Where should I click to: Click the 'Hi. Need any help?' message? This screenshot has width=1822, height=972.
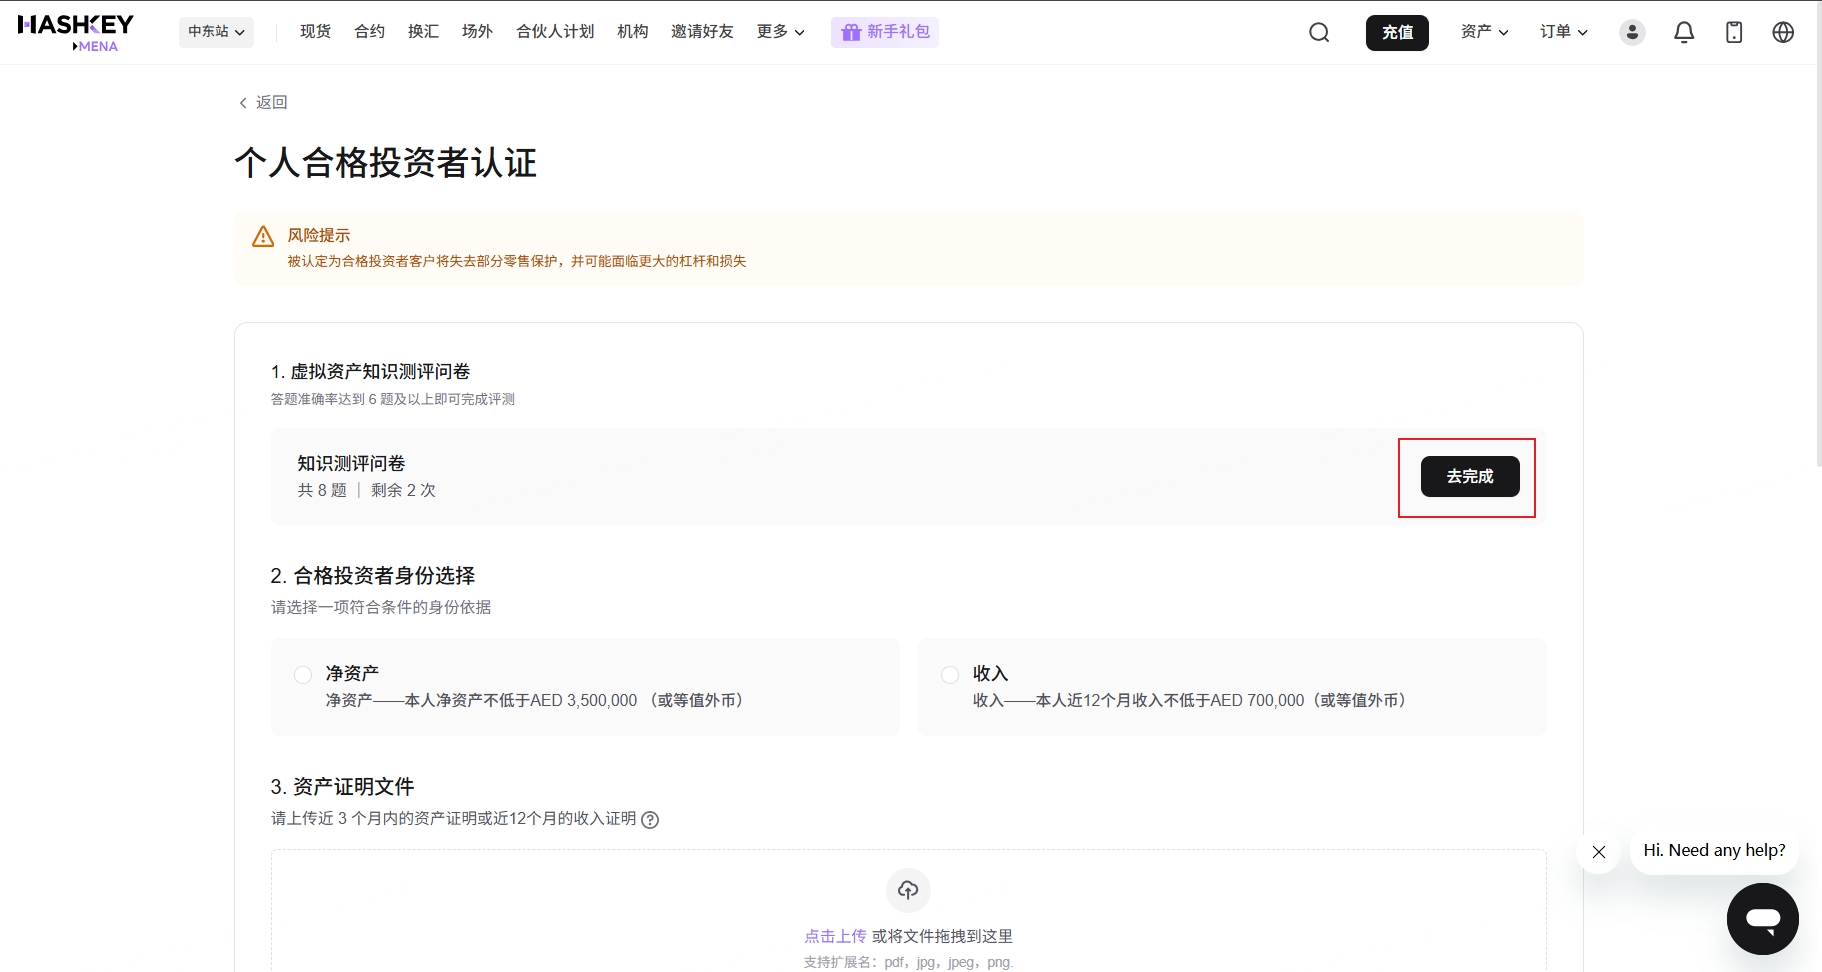click(x=1714, y=850)
